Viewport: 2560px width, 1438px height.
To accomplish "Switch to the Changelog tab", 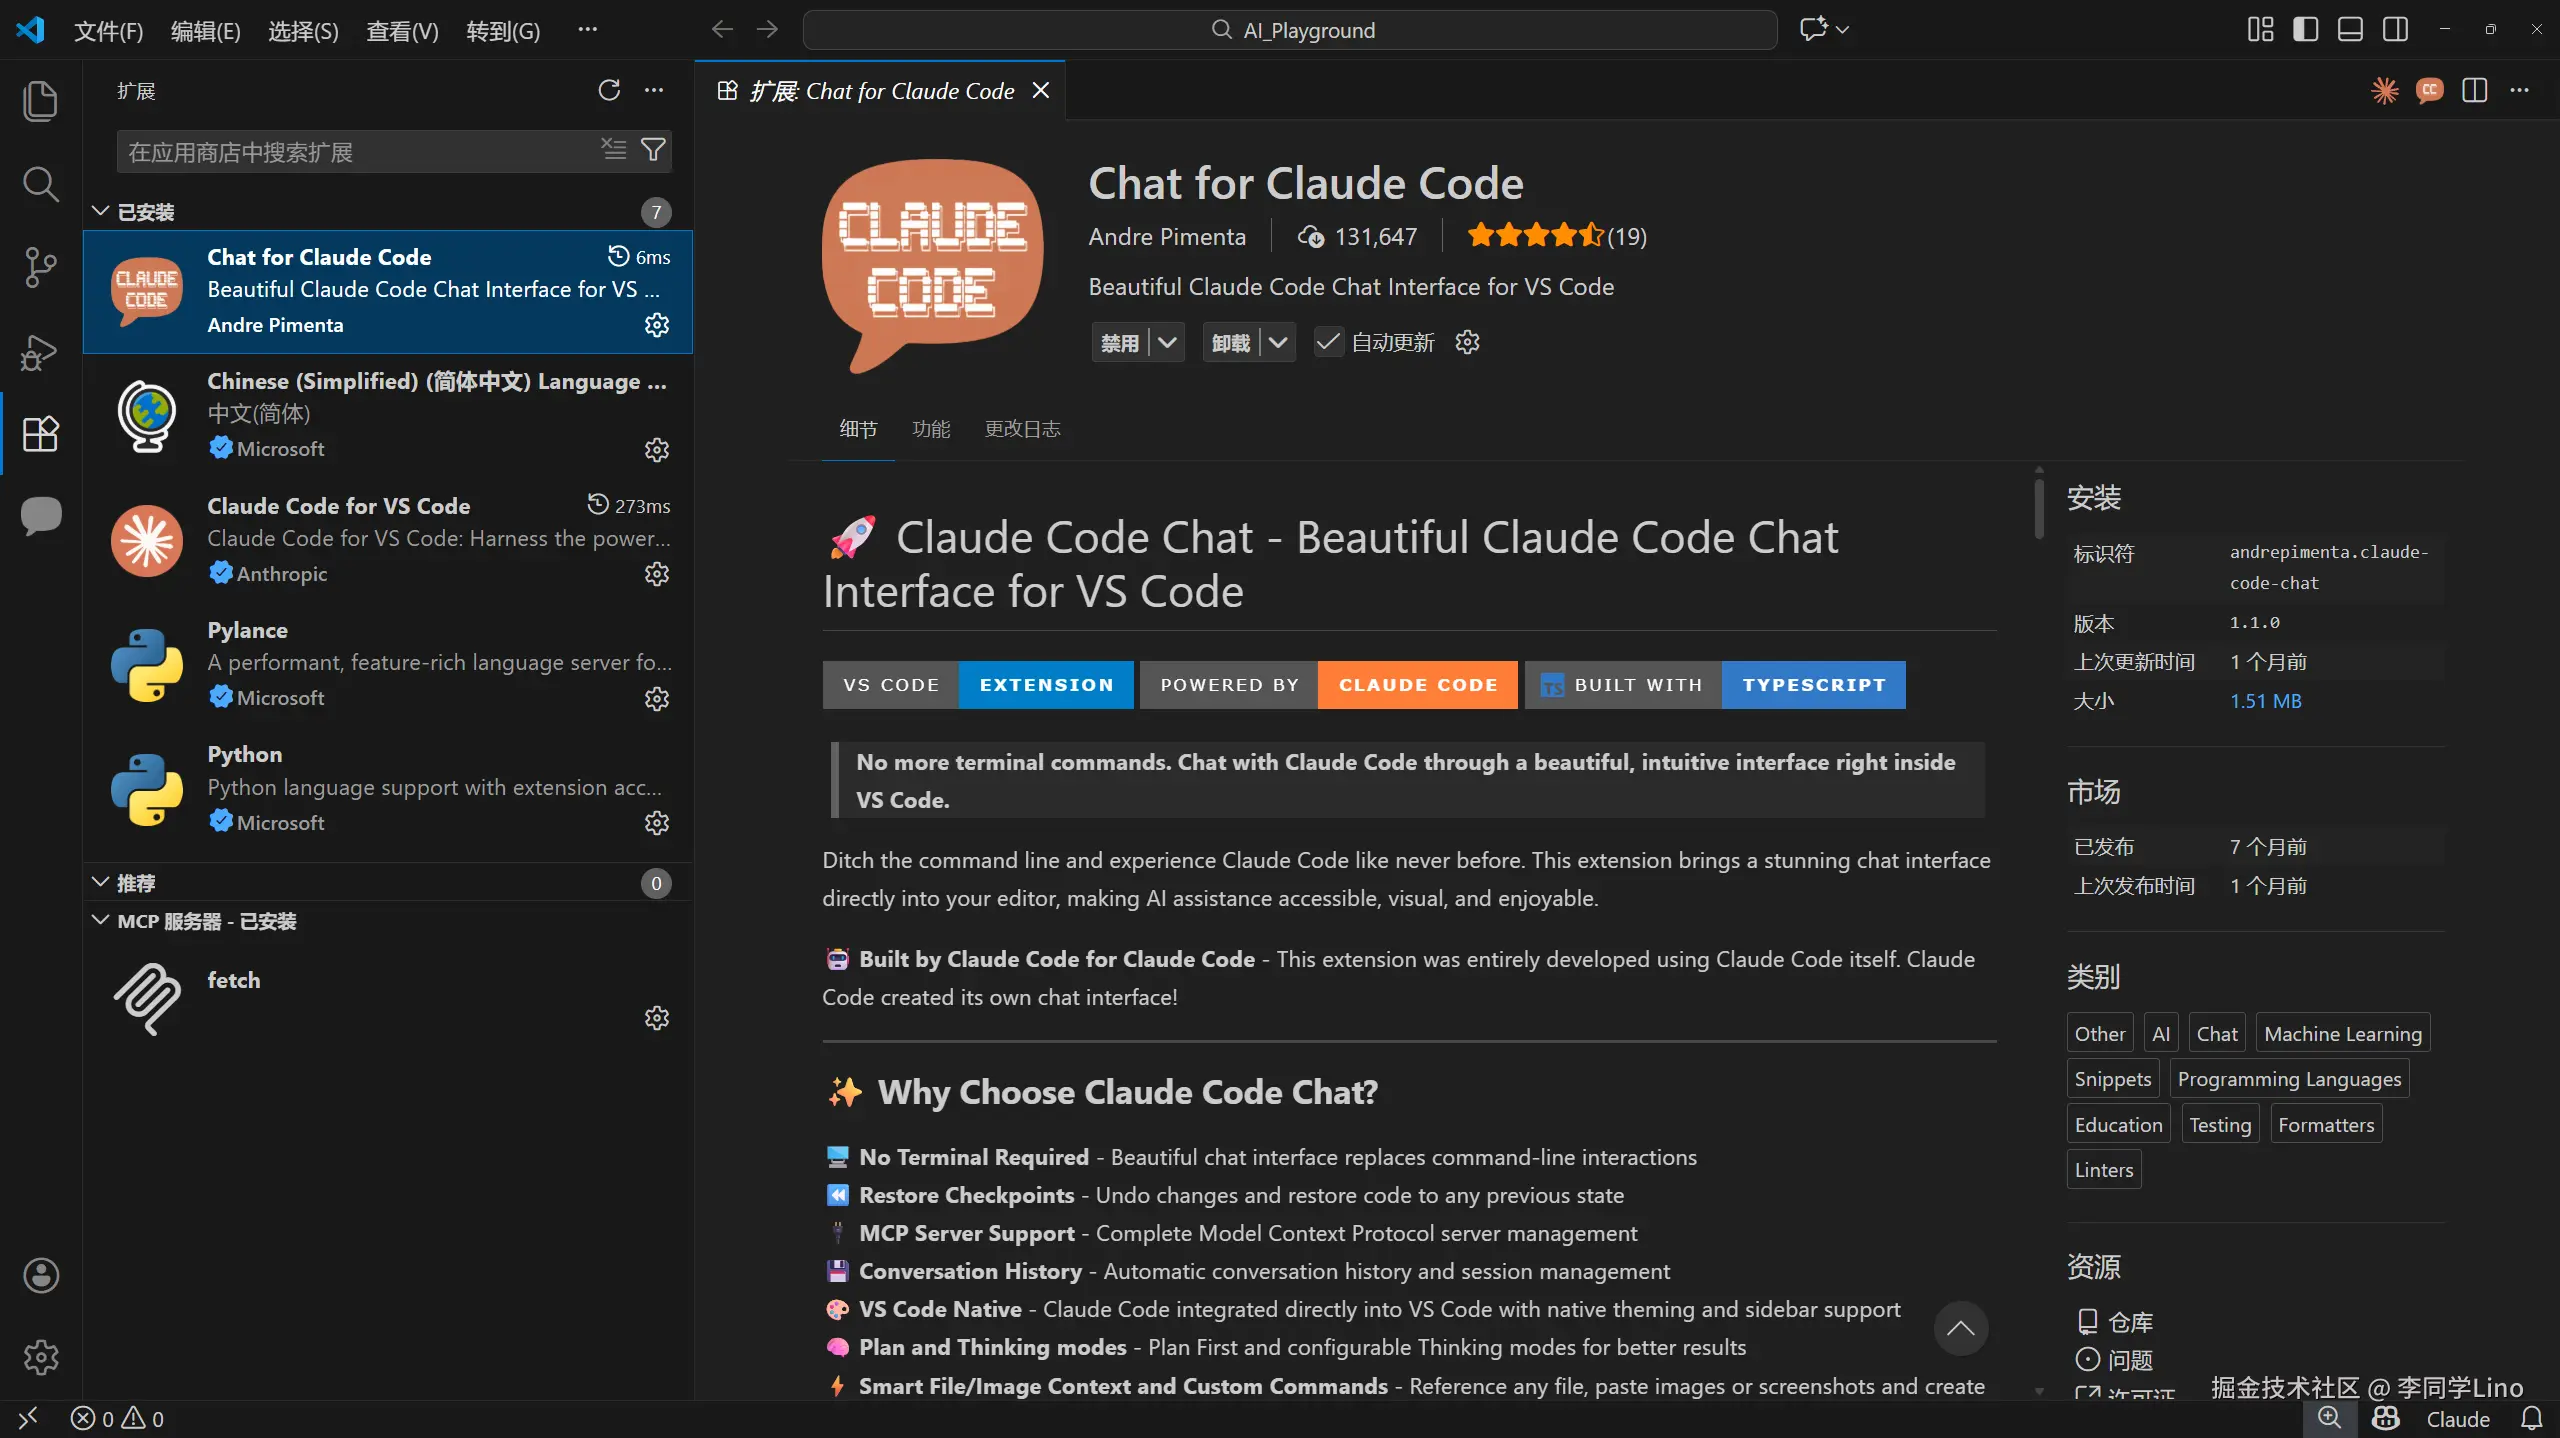I will 1022,429.
